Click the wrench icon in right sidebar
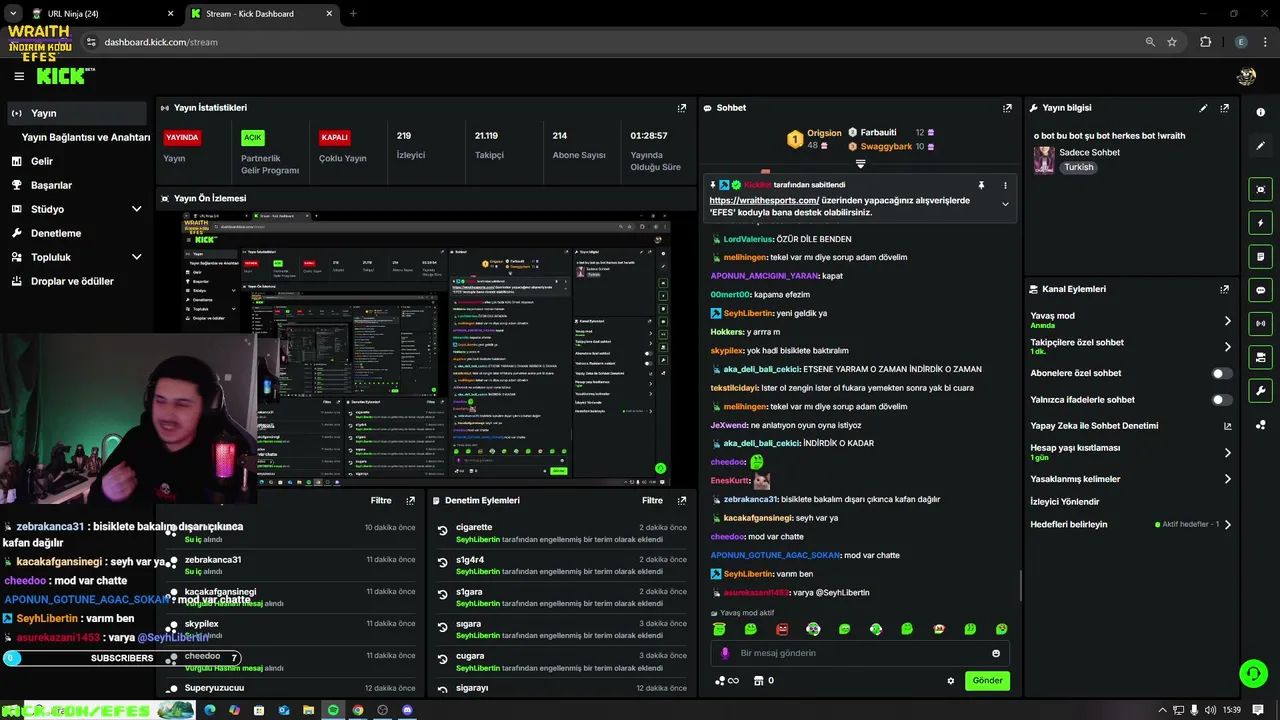This screenshot has width=1280, height=720. click(1260, 391)
